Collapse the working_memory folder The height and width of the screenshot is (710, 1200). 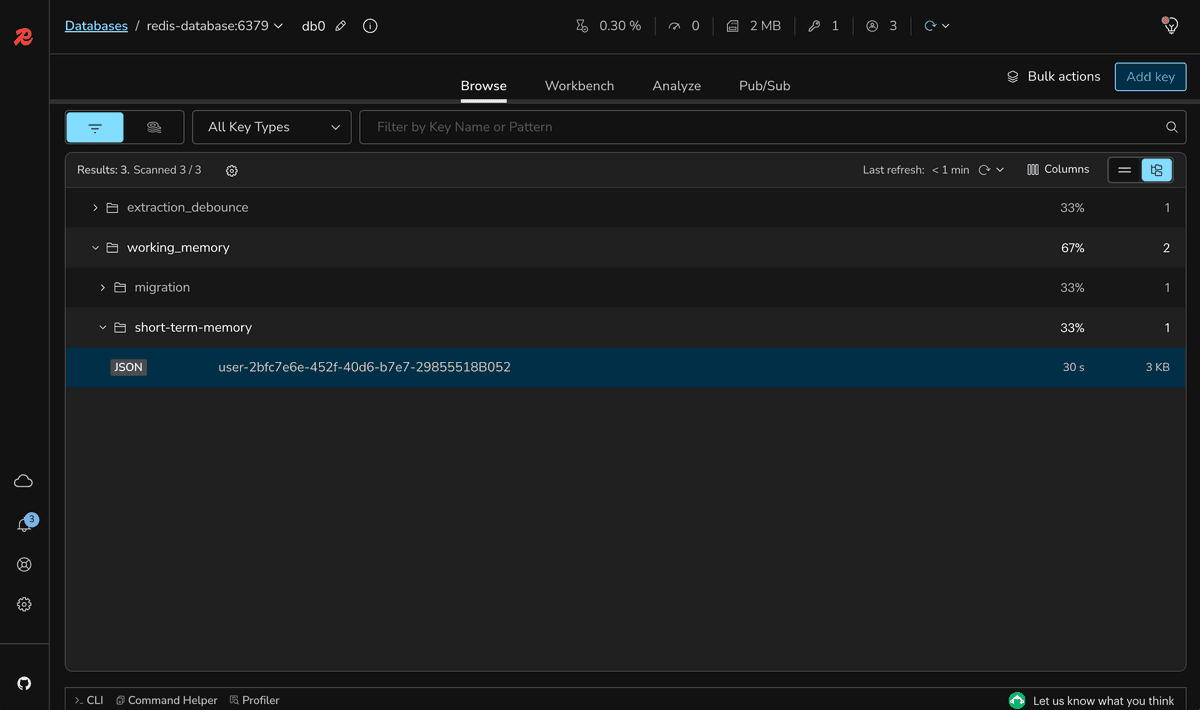tap(95, 247)
